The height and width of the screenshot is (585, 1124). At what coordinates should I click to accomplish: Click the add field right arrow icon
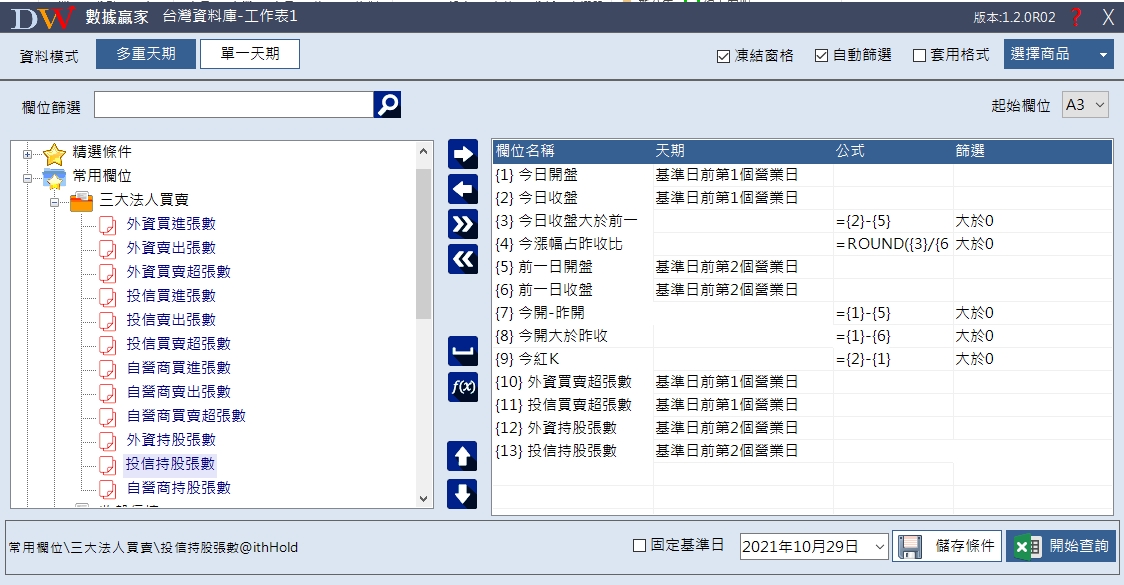[463, 154]
